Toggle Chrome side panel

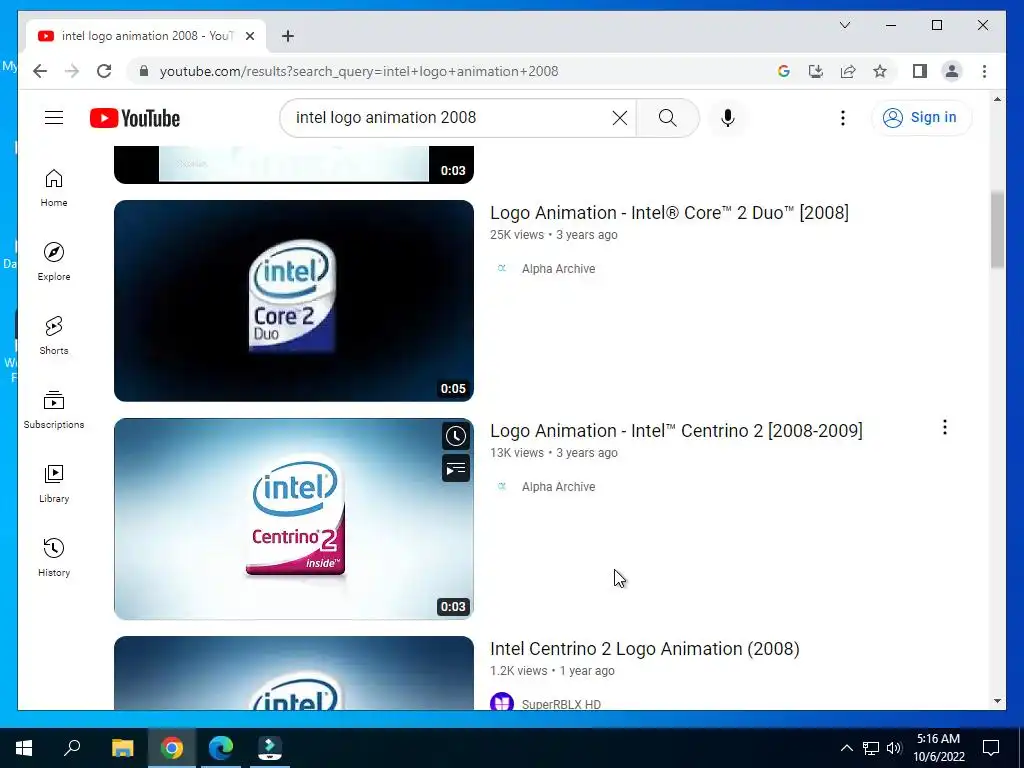[920, 71]
